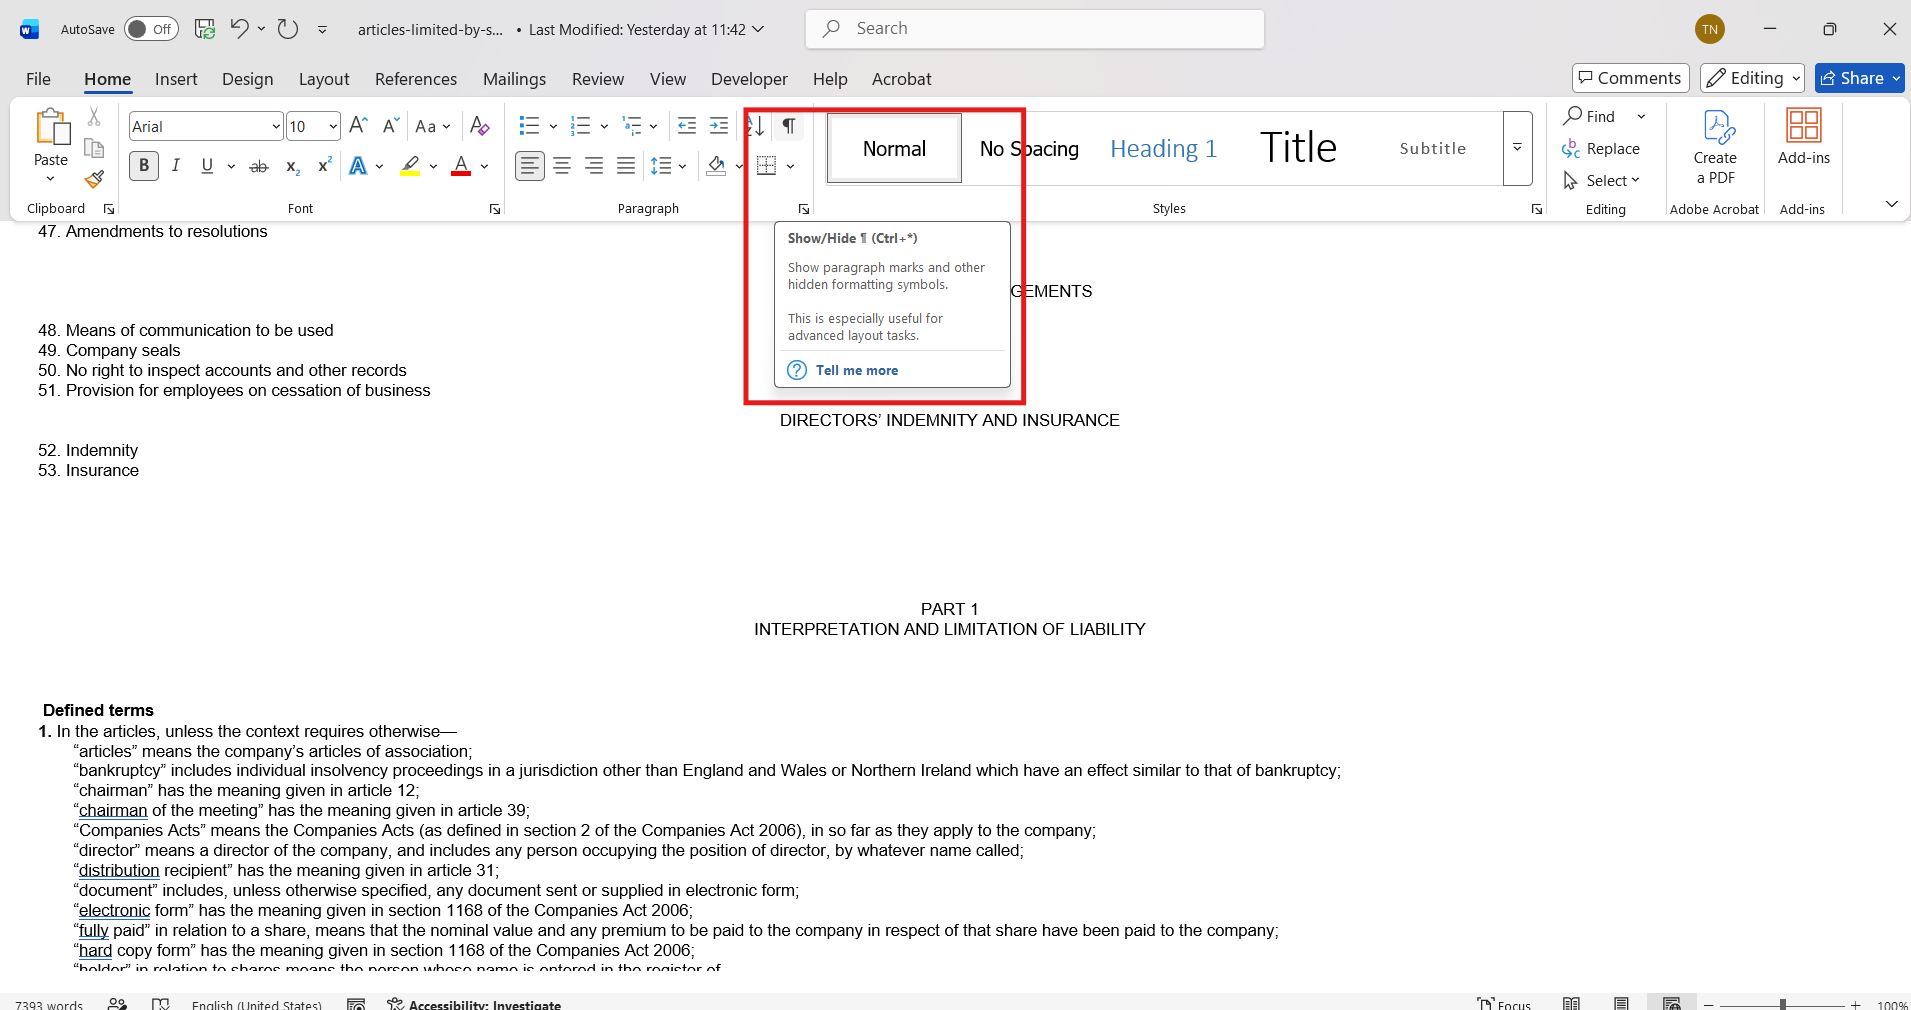This screenshot has height=1010, width=1911.
Task: Click the Share button
Action: [1860, 78]
